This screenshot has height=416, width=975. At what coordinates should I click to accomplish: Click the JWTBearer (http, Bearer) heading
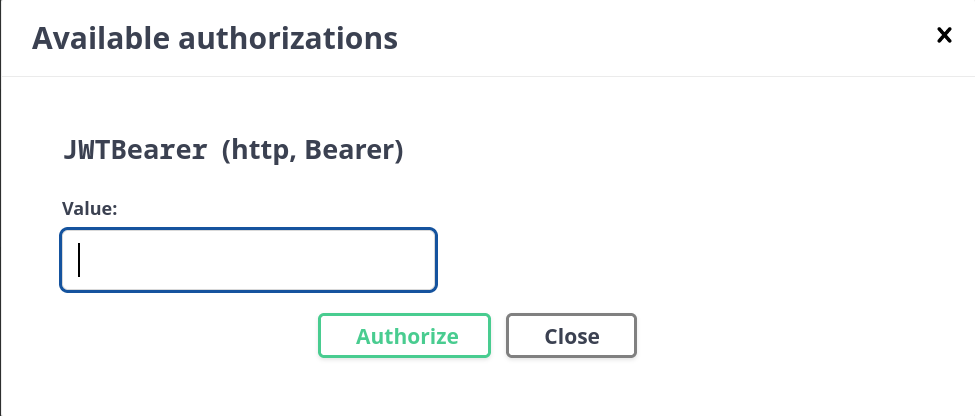click(232, 151)
